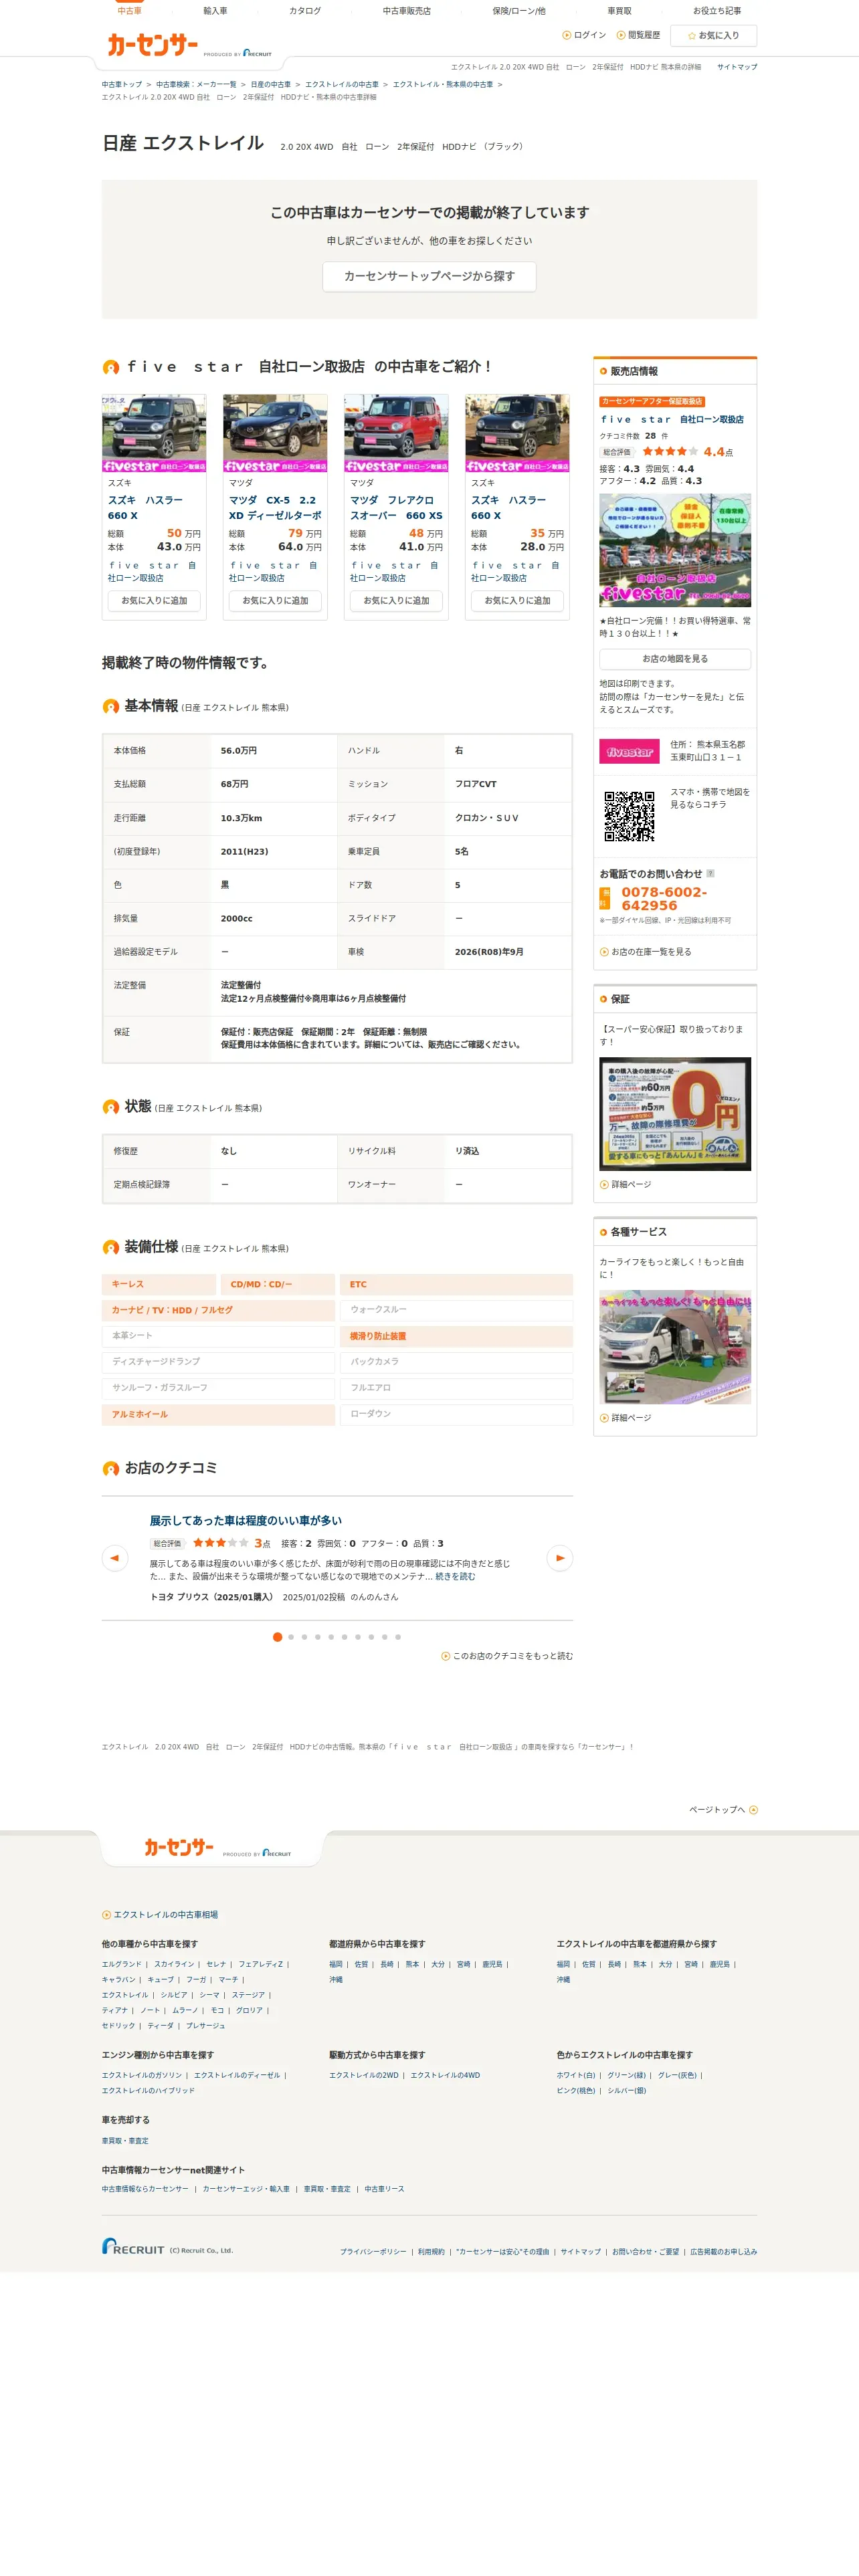The image size is (859, 2576).
Task: Open the カーライフ service camping photo
Action: tap(675, 1347)
